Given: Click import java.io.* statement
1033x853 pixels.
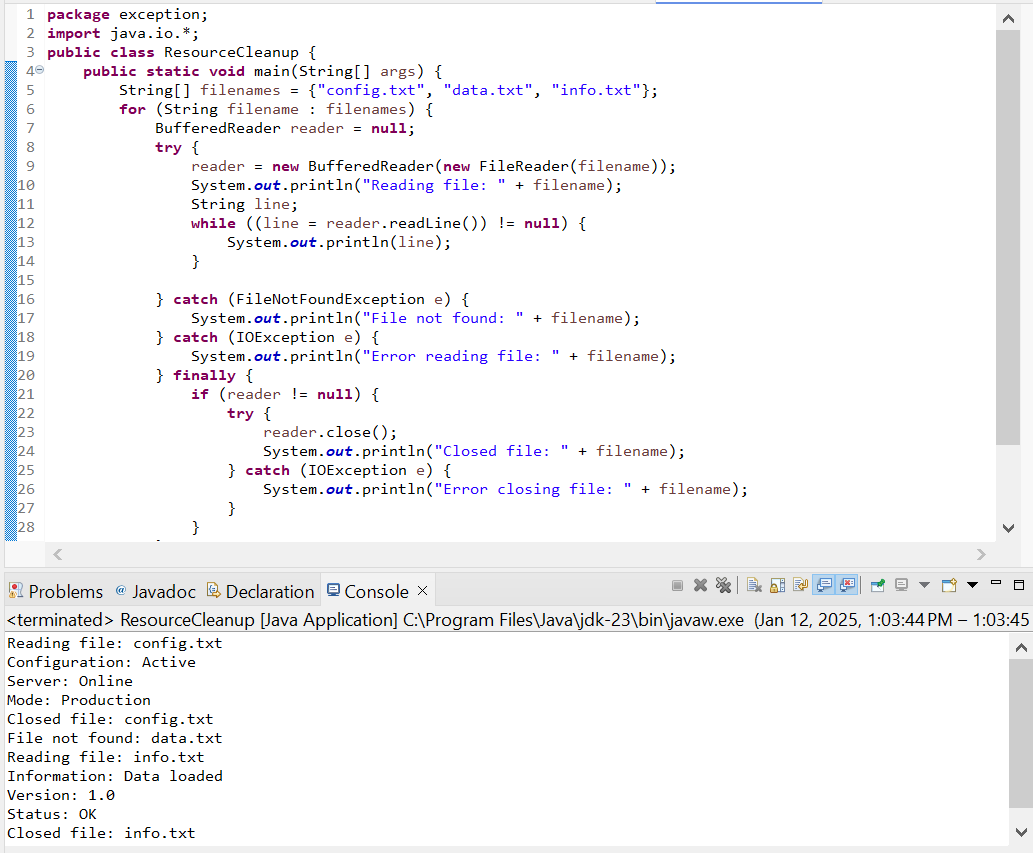Looking at the screenshot, I should point(123,33).
